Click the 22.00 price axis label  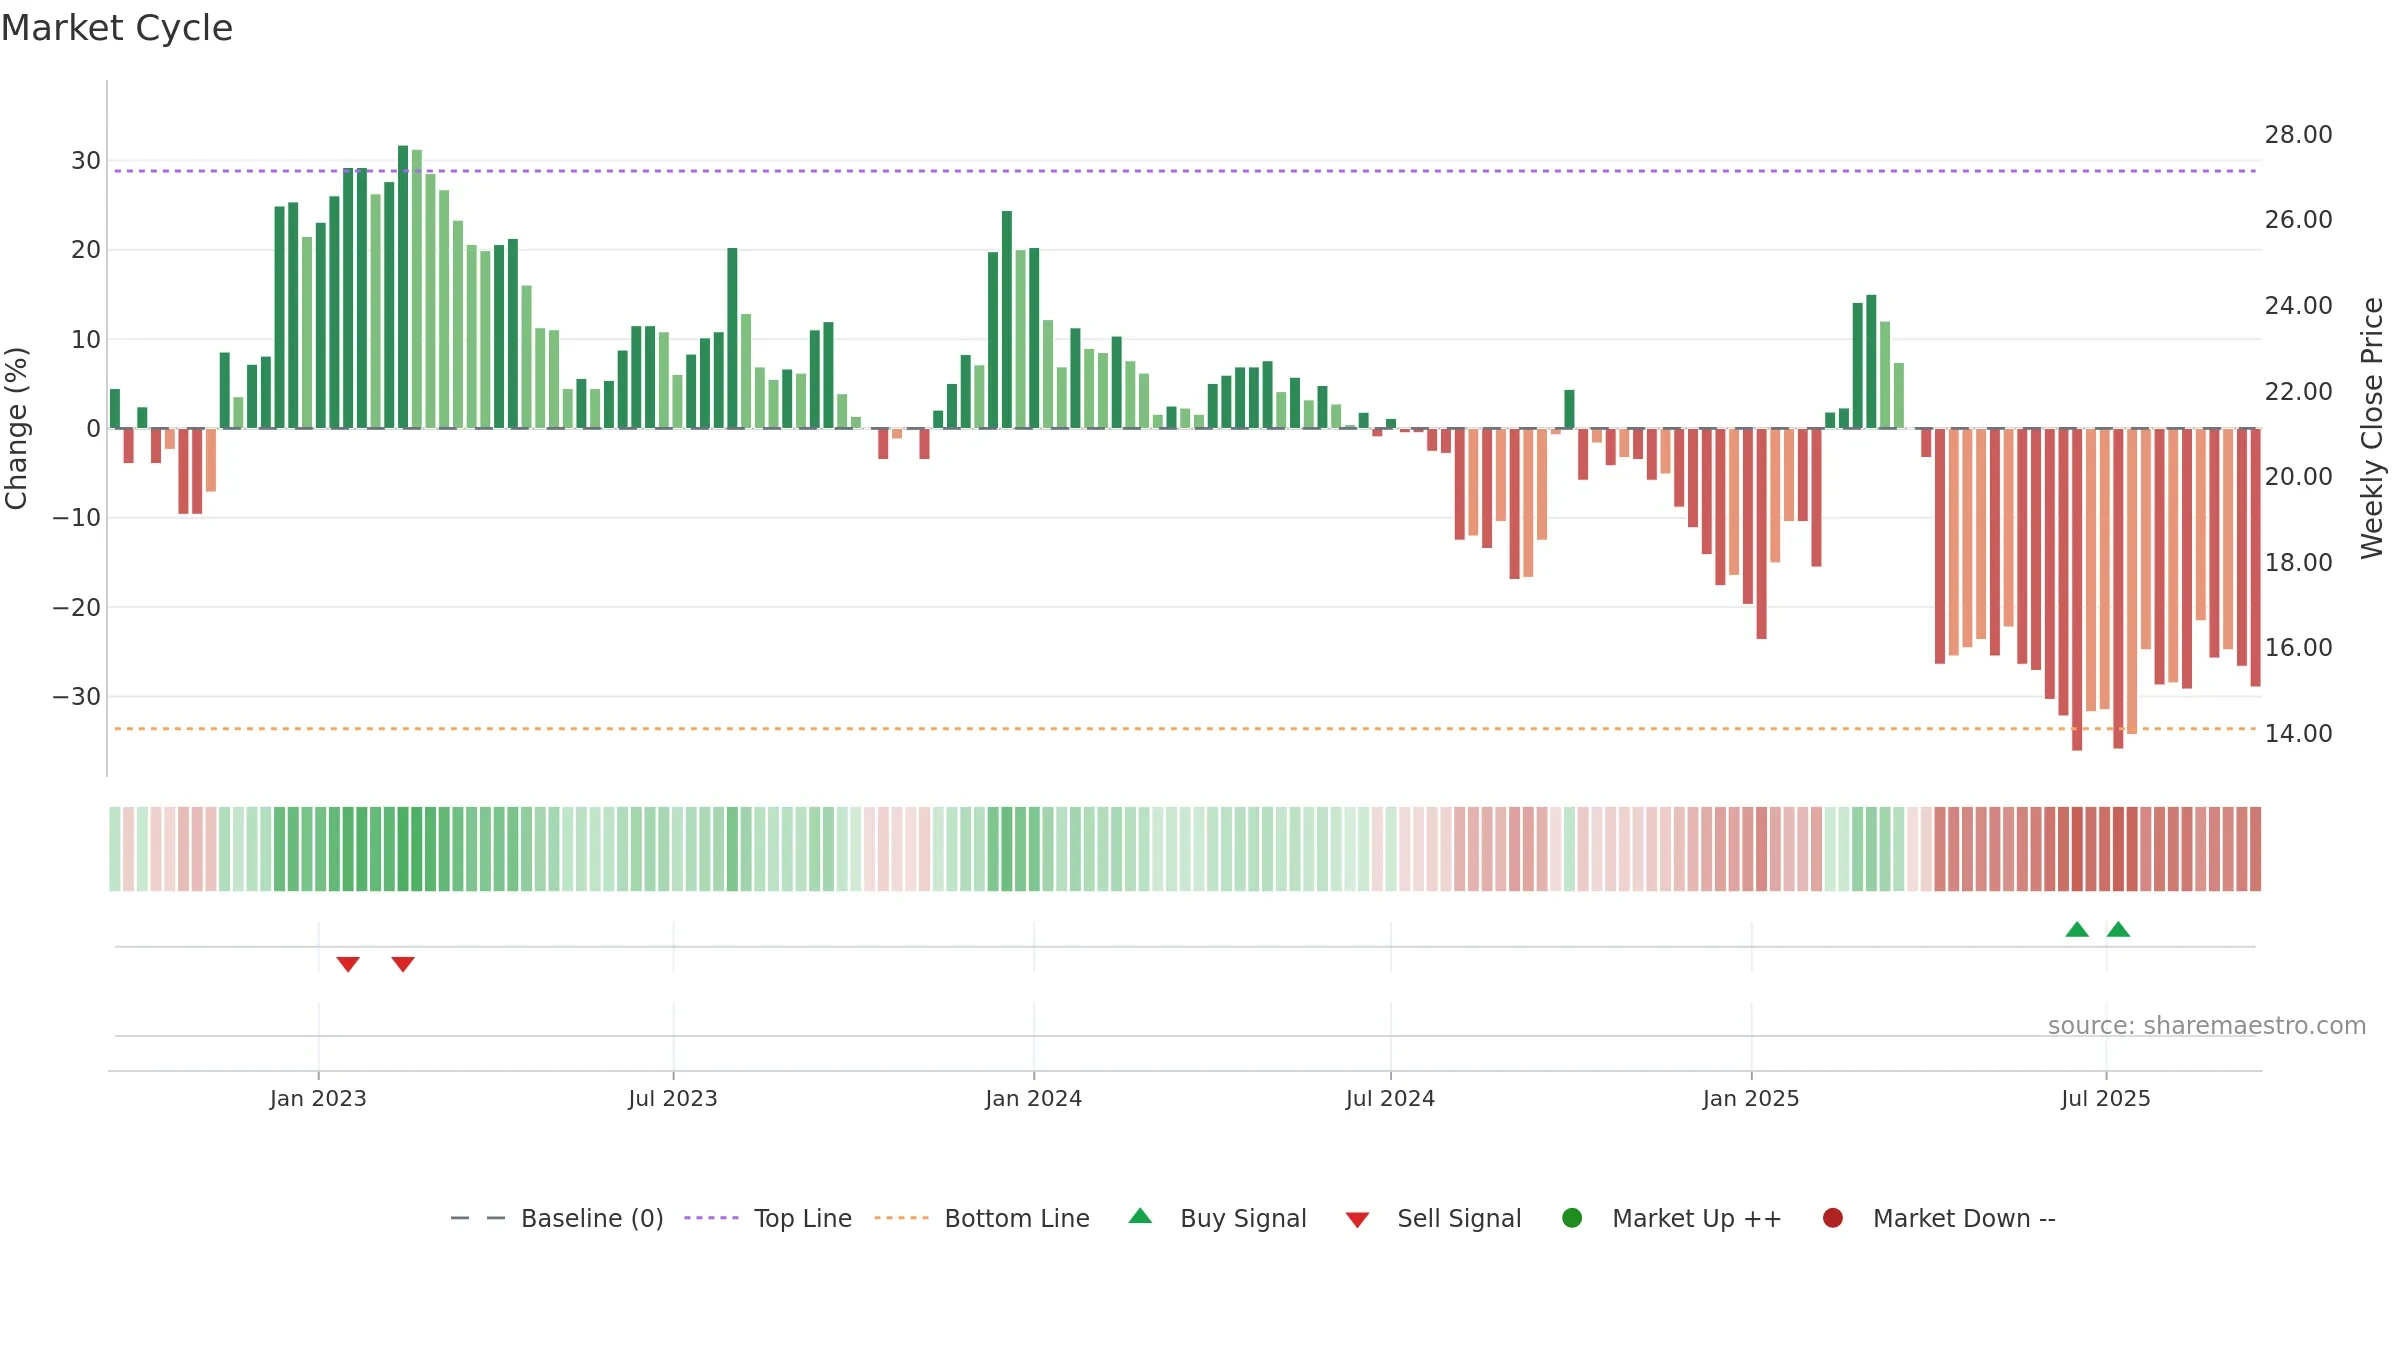pyautogui.click(x=2298, y=391)
